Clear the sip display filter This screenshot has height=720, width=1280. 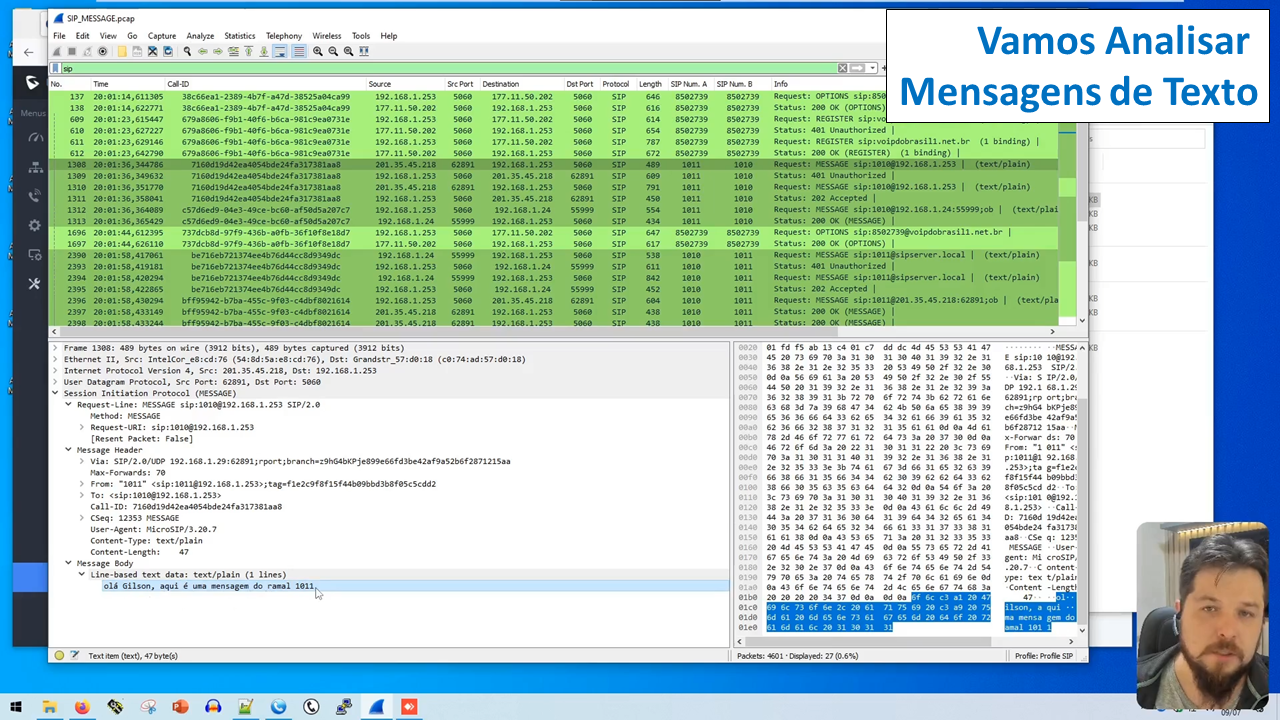point(842,68)
